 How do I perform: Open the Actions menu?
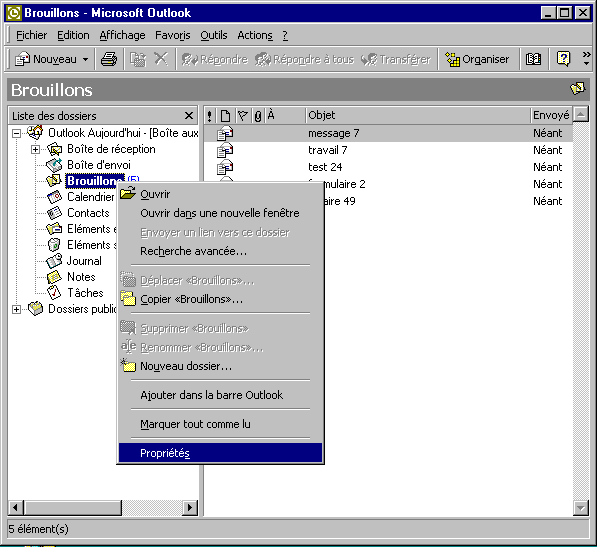point(255,35)
